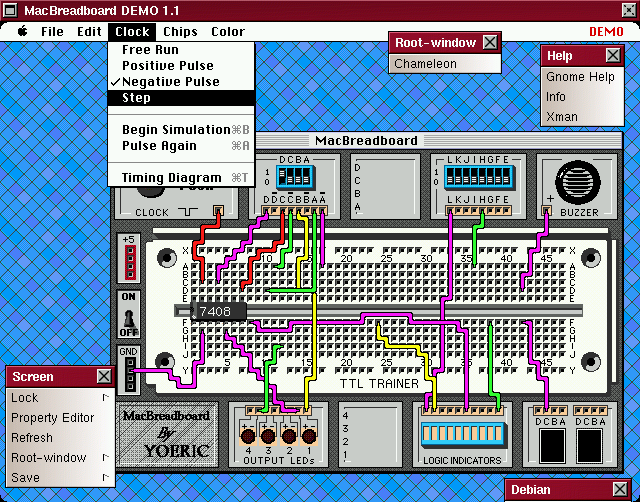Image resolution: width=640 pixels, height=502 pixels.
Task: Open window menu button in title bar
Action: coord(10,10)
